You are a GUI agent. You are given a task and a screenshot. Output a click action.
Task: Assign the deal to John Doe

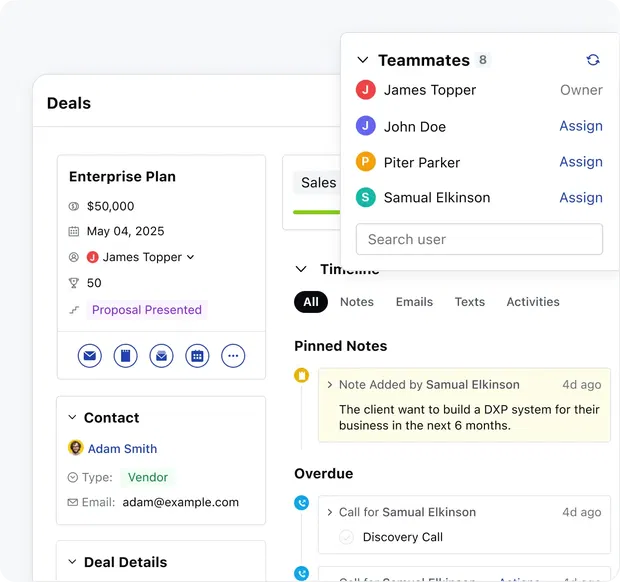coord(580,126)
